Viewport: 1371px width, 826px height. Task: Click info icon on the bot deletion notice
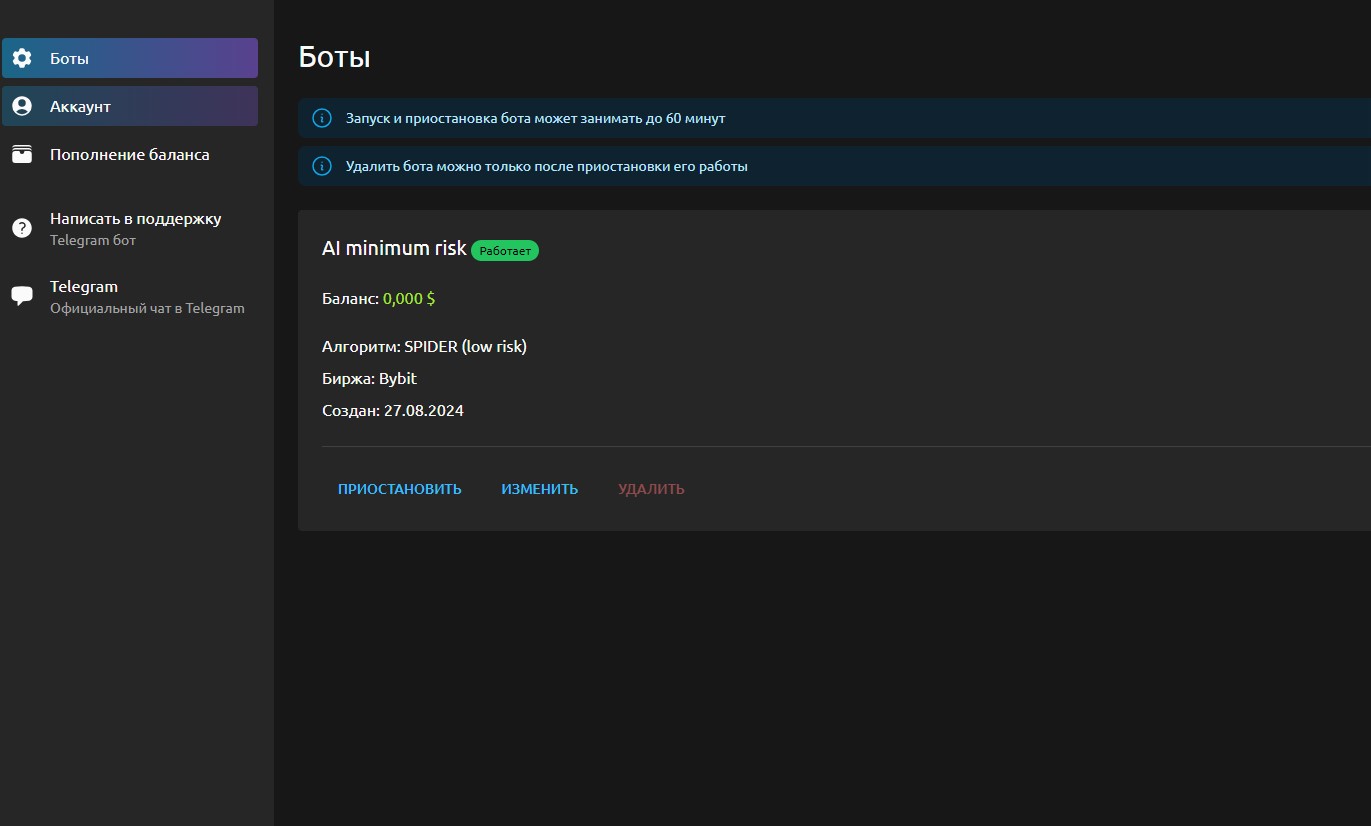[x=322, y=166]
